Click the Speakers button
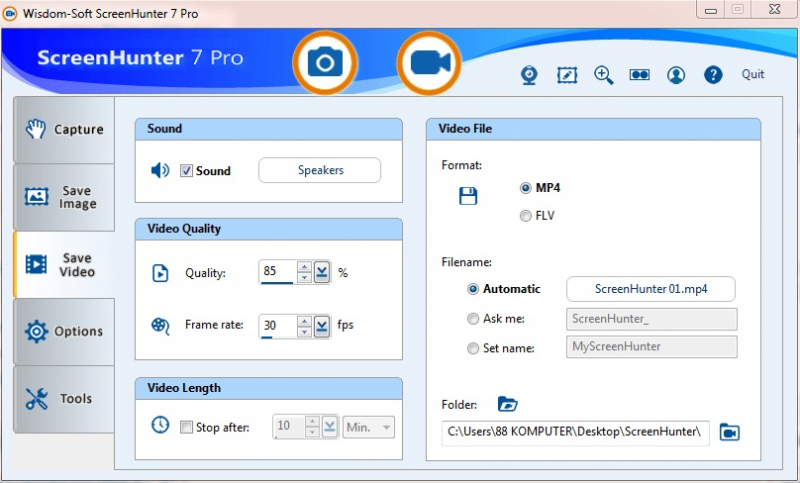The image size is (800, 483). pos(320,171)
